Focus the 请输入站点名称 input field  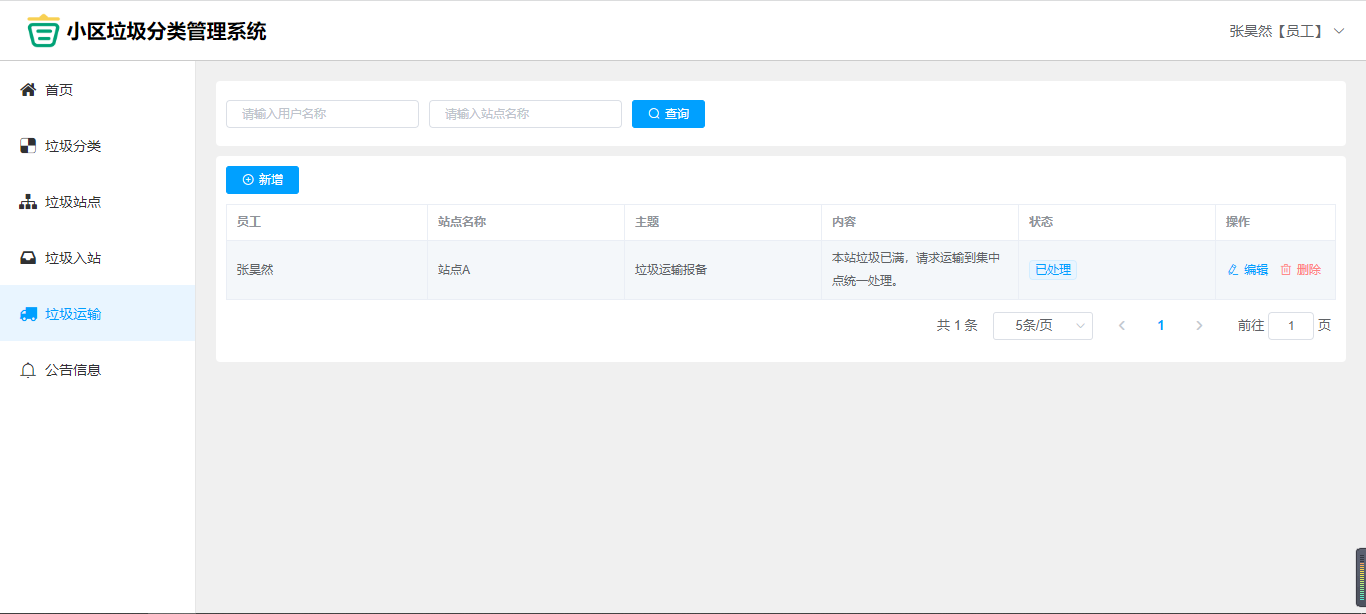pos(525,114)
